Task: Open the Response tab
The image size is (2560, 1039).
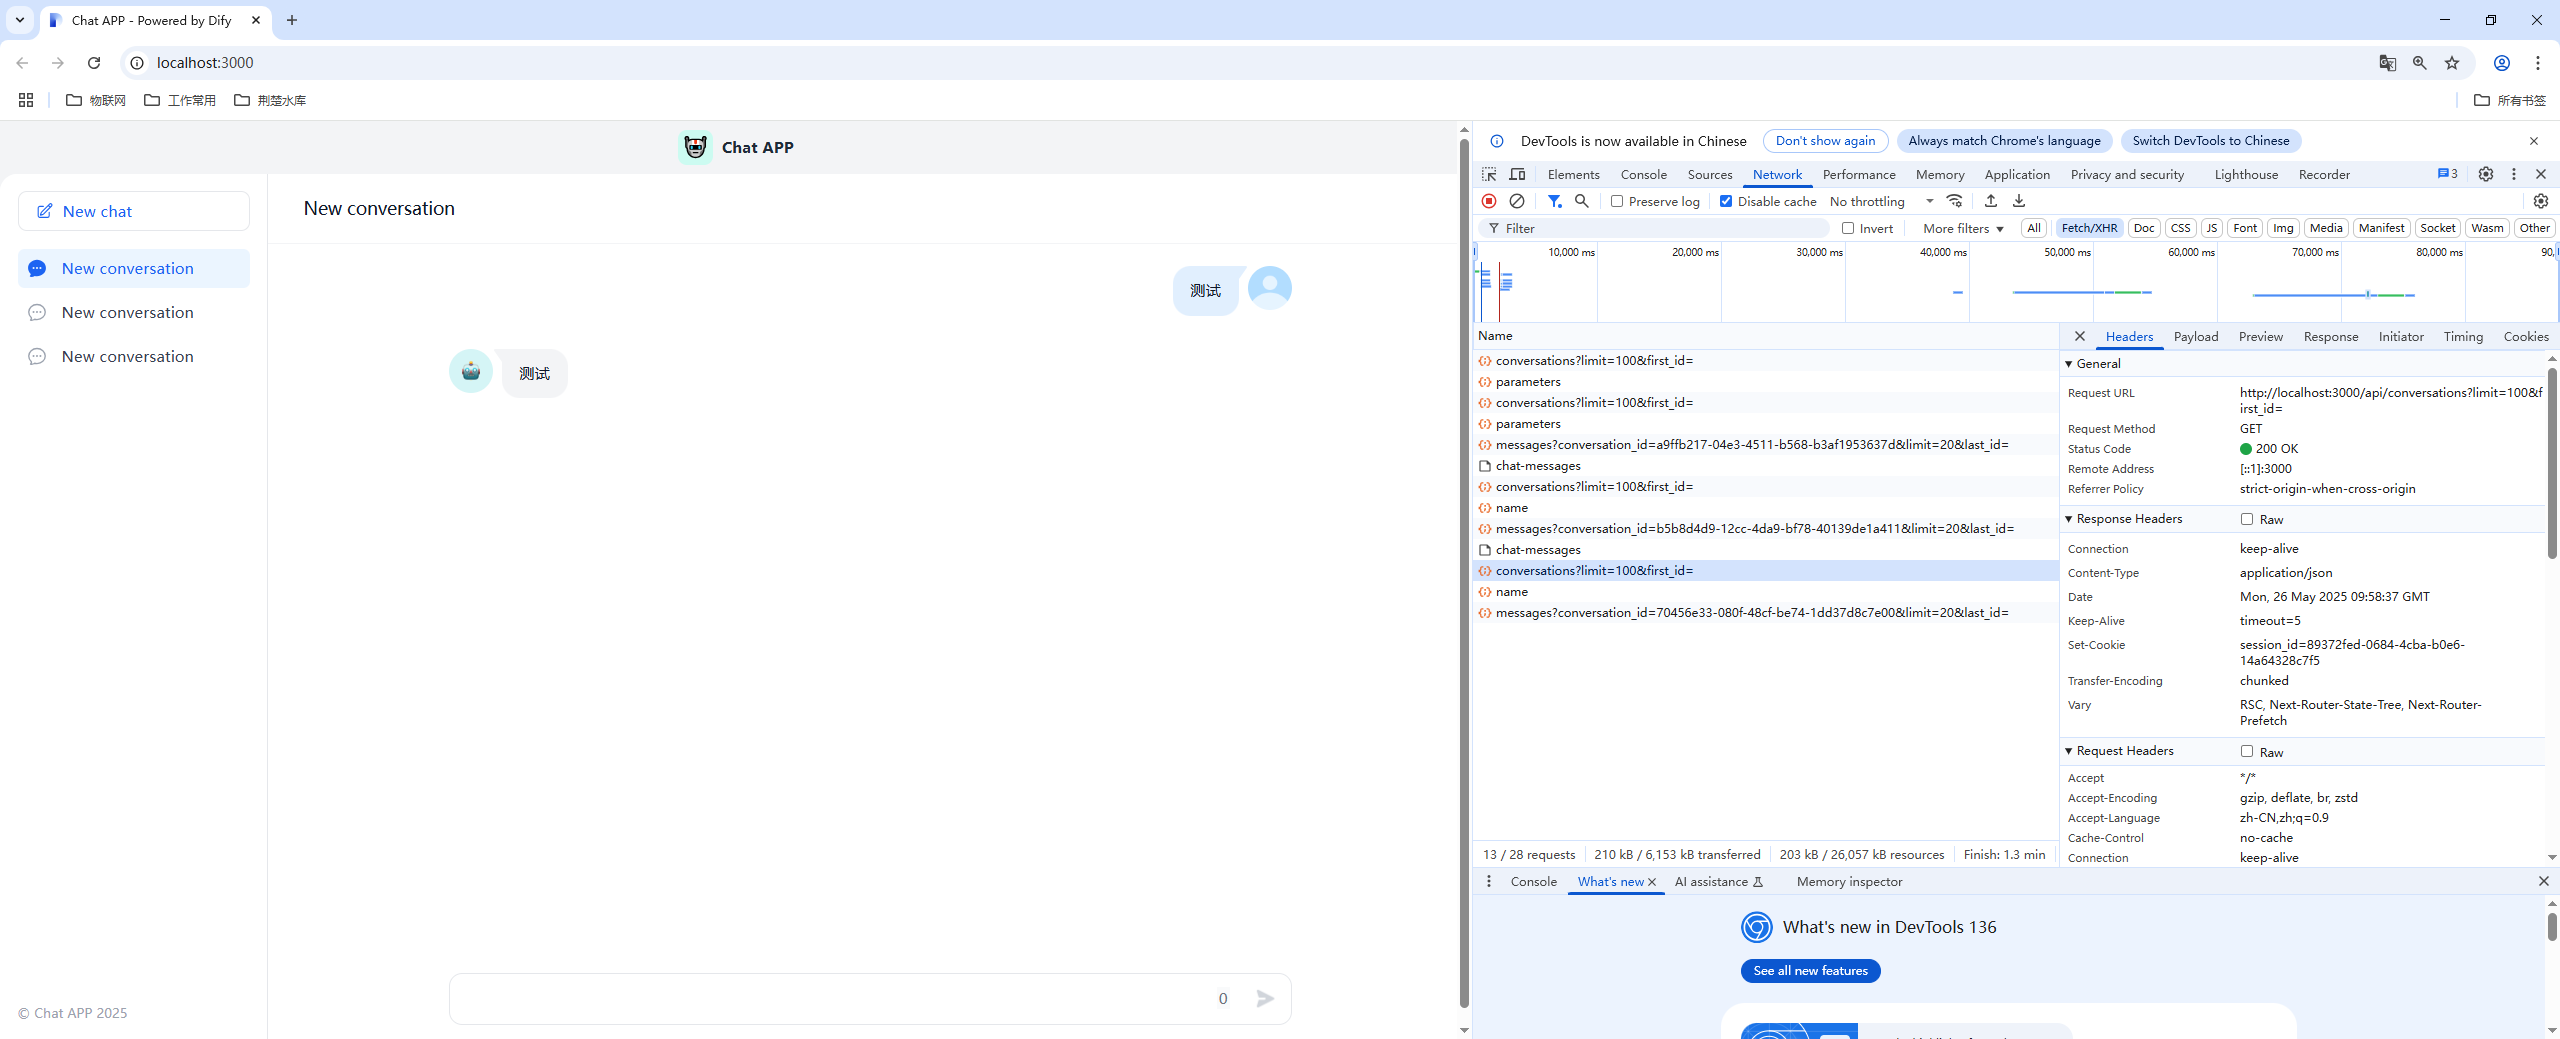Action: click(x=2331, y=336)
